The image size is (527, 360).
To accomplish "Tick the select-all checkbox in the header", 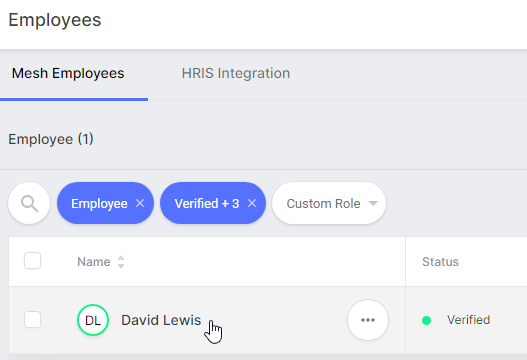I will 33,261.
